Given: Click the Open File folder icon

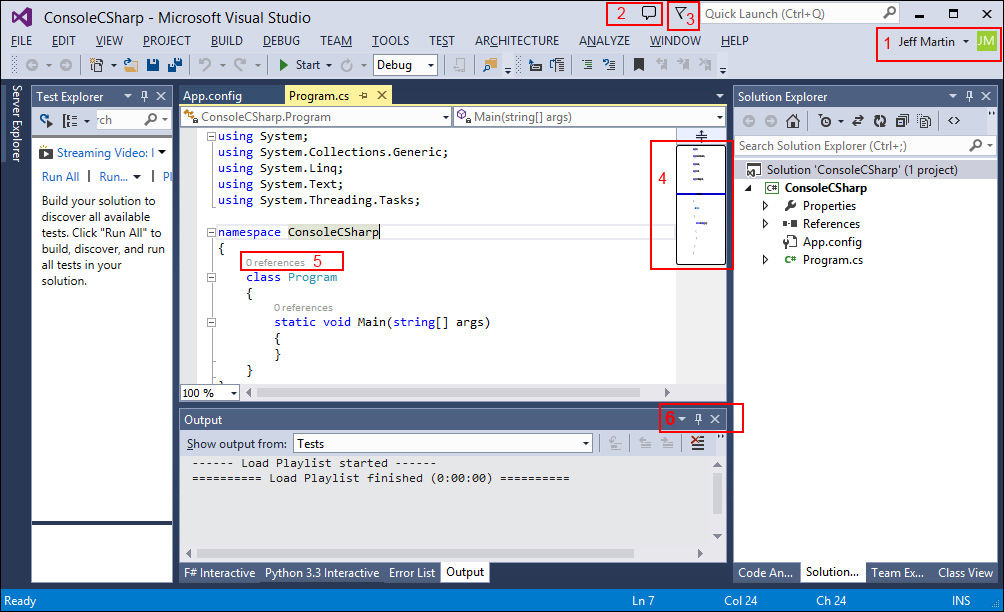Looking at the screenshot, I should point(131,65).
